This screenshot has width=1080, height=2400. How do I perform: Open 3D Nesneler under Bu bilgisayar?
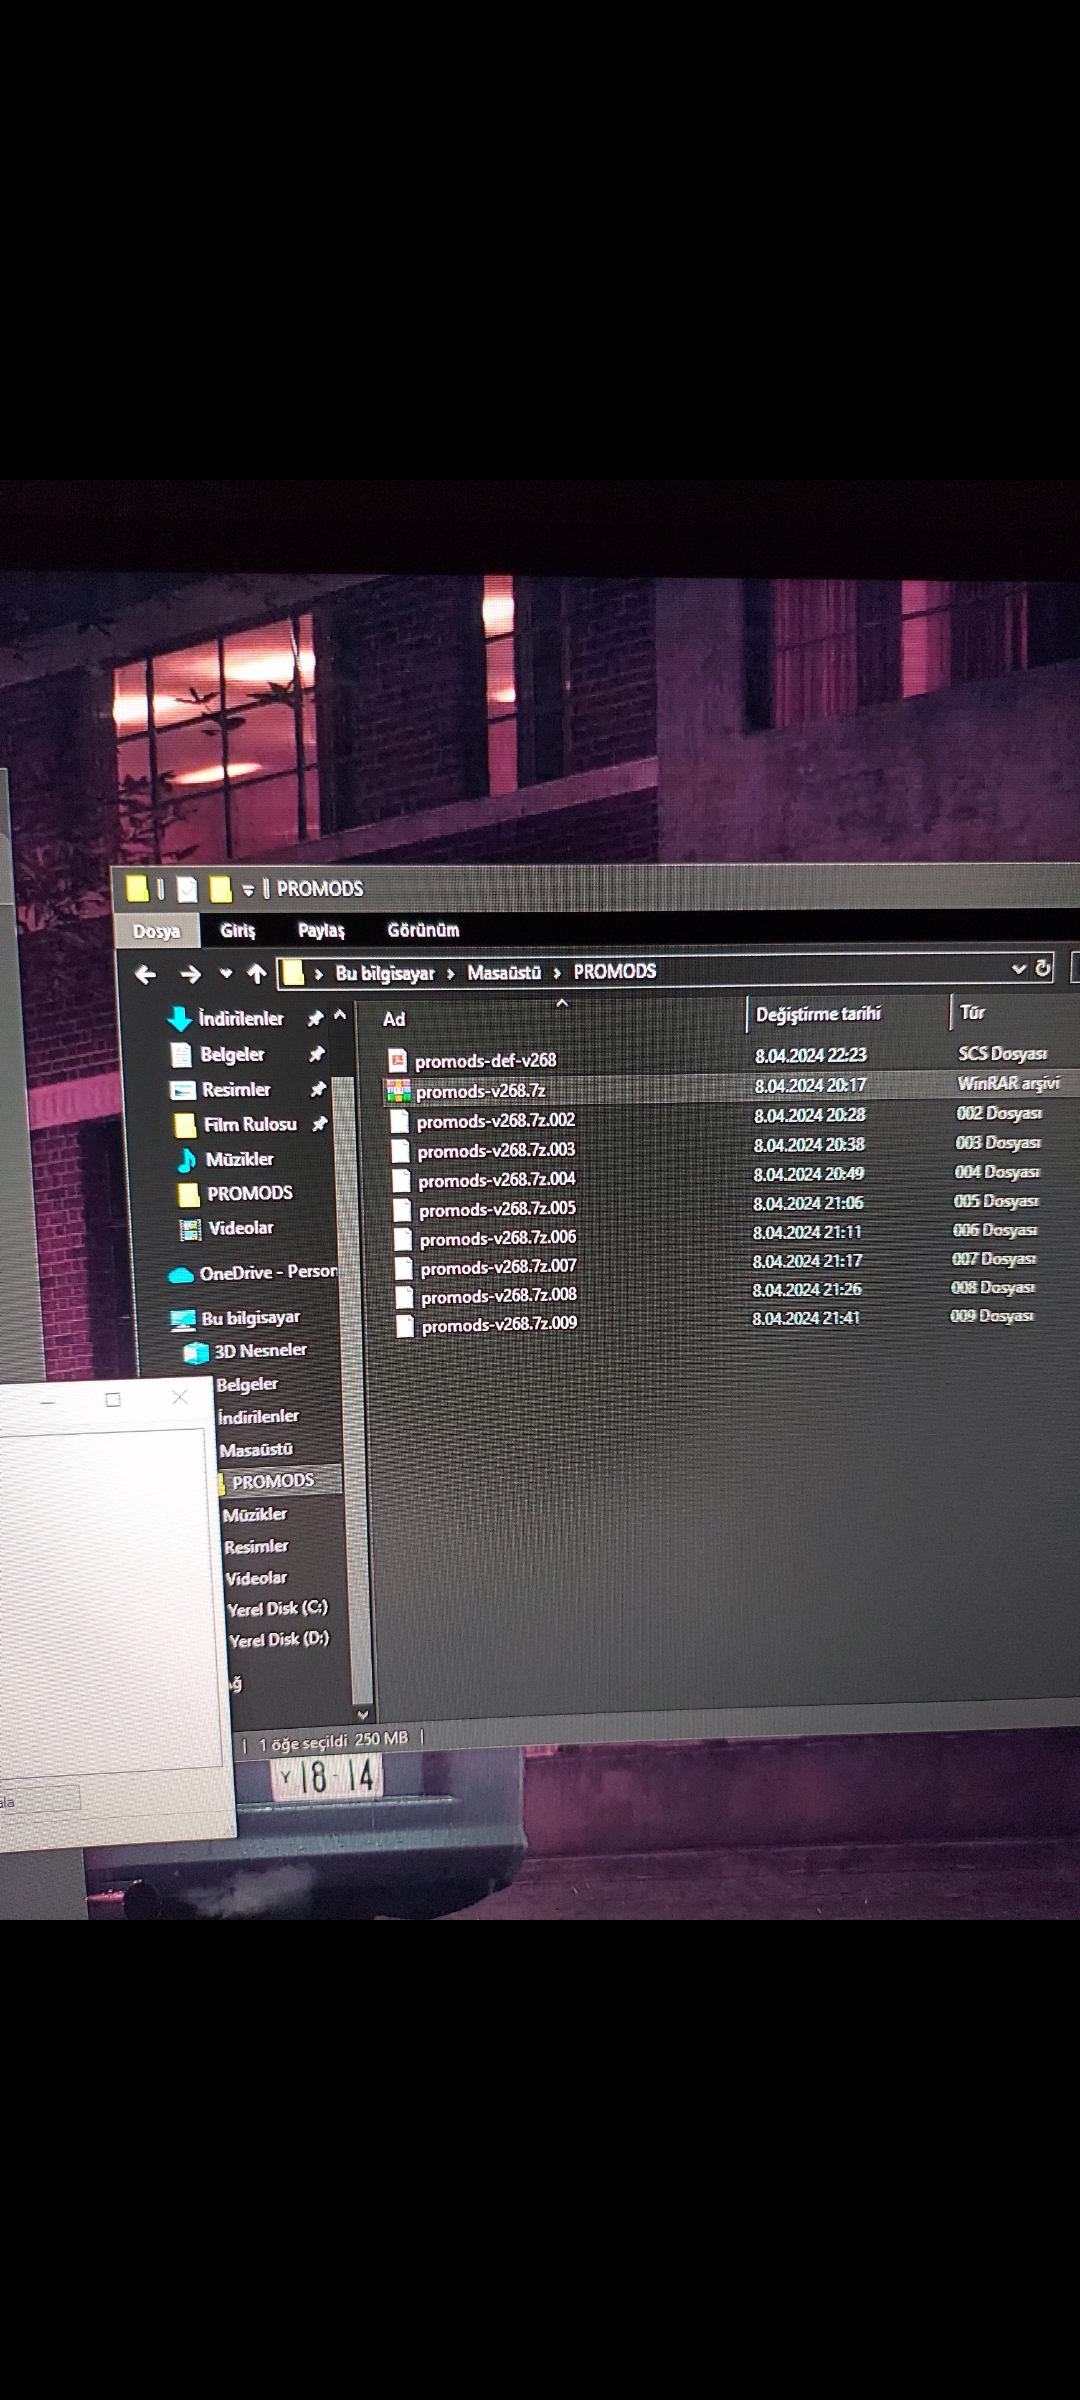[x=260, y=1350]
